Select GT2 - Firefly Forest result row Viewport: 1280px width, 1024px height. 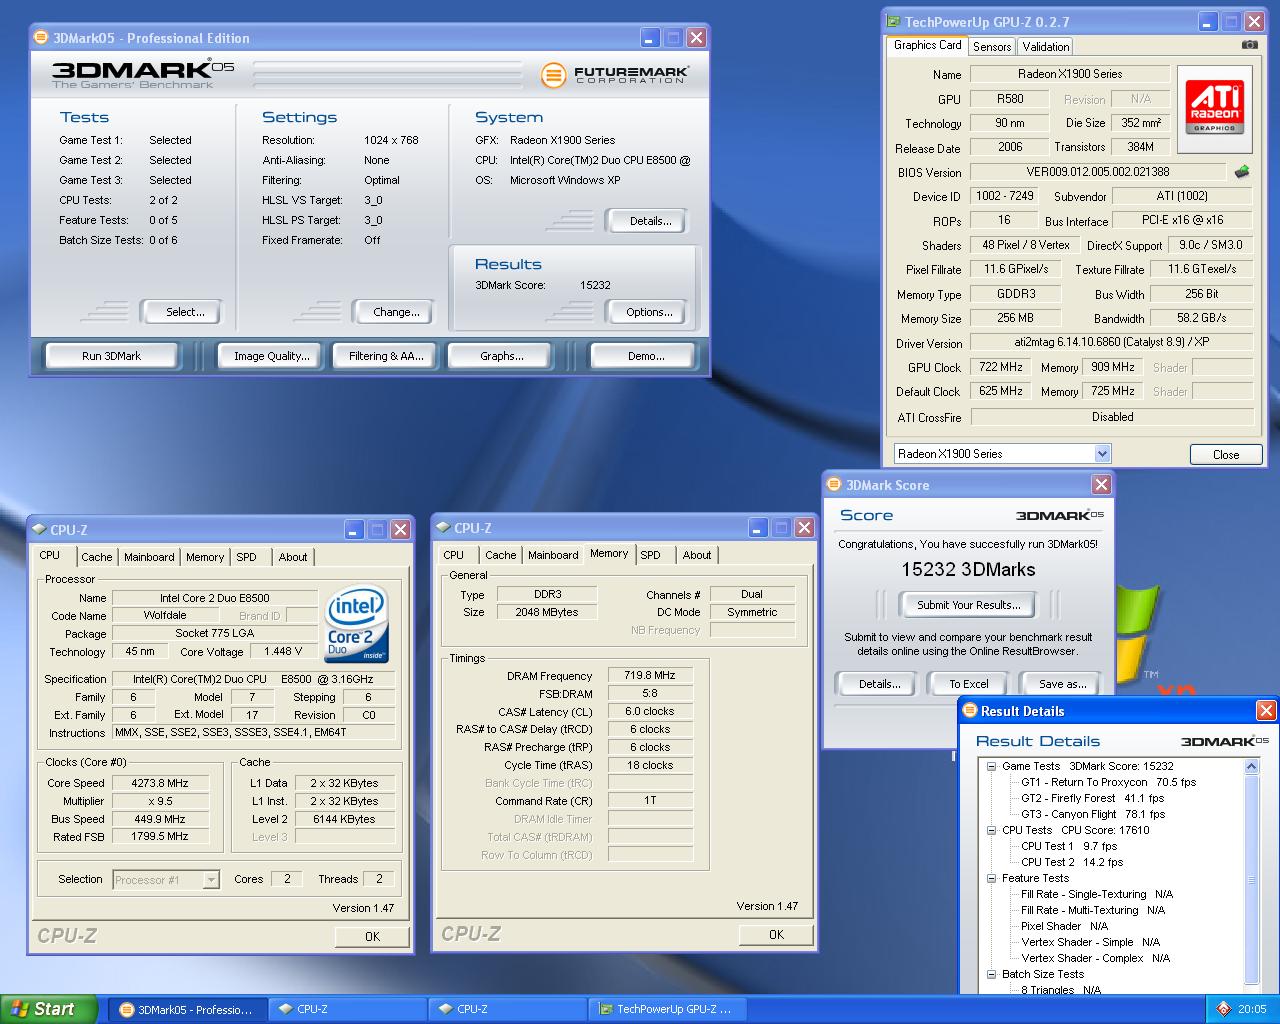click(1092, 798)
